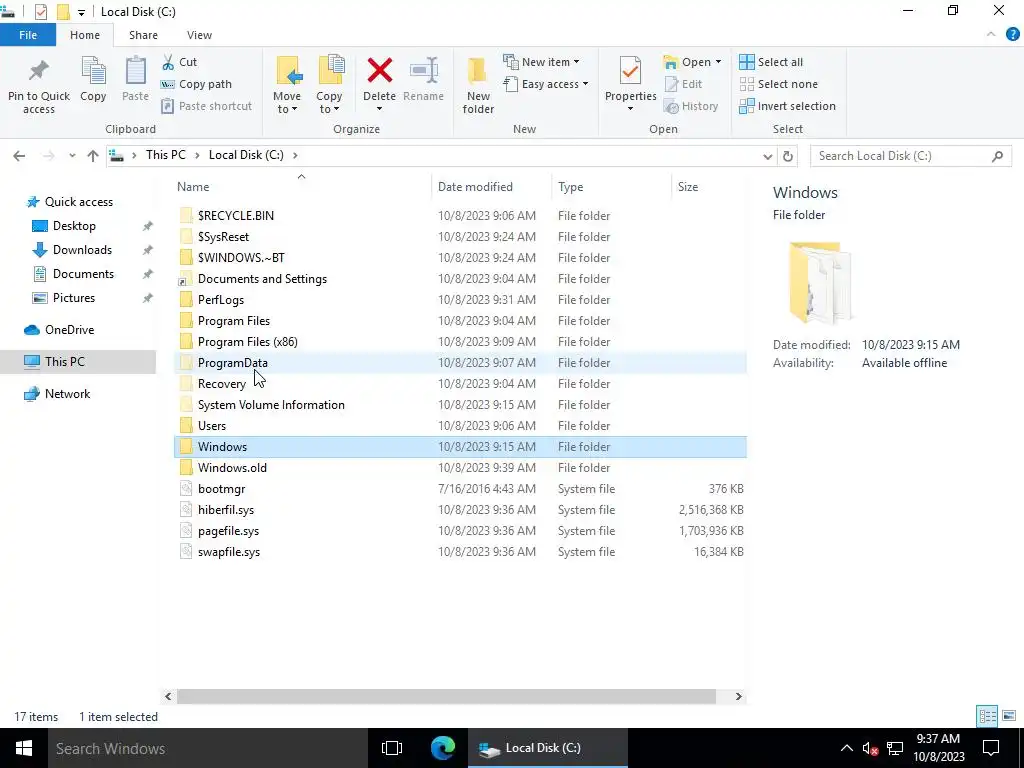Click the muted volume tray icon
The width and height of the screenshot is (1024, 768).
coord(870,748)
